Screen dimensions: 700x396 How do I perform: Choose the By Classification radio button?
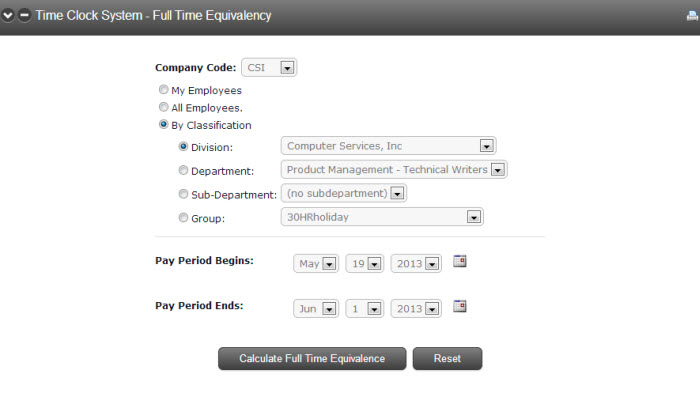click(163, 125)
